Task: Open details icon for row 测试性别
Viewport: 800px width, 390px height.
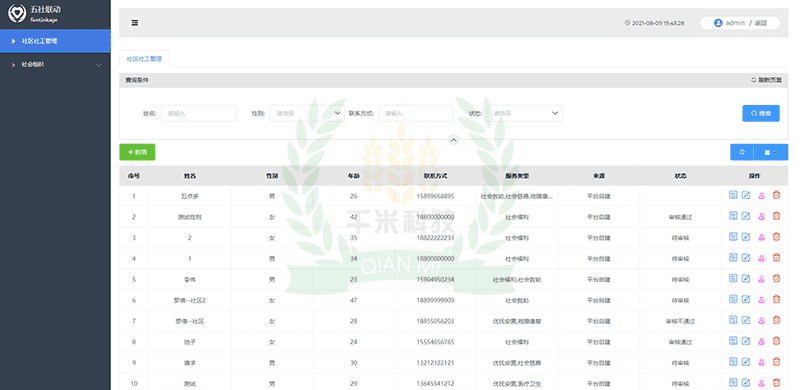Action: point(733,216)
